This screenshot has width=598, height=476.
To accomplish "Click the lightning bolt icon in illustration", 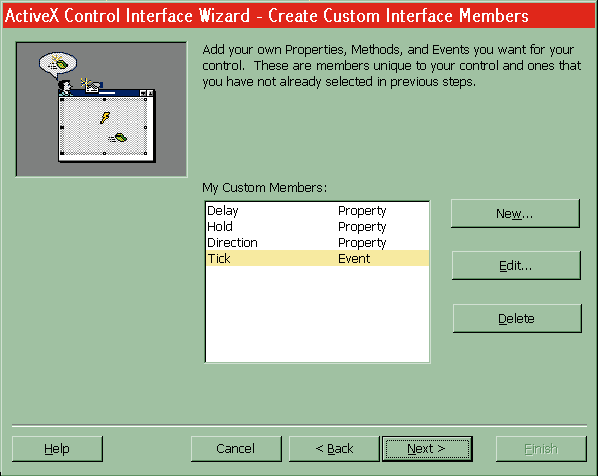I will pyautogui.click(x=105, y=117).
